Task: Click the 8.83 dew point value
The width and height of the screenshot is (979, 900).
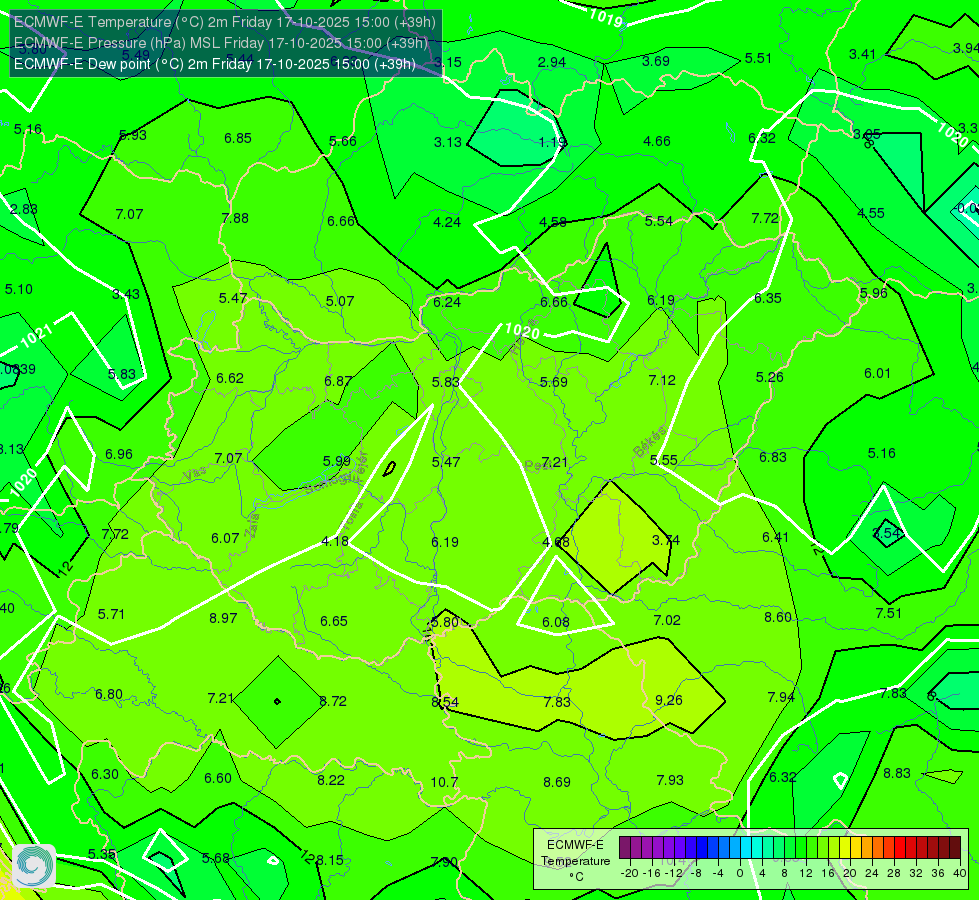Action: pyautogui.click(x=897, y=773)
